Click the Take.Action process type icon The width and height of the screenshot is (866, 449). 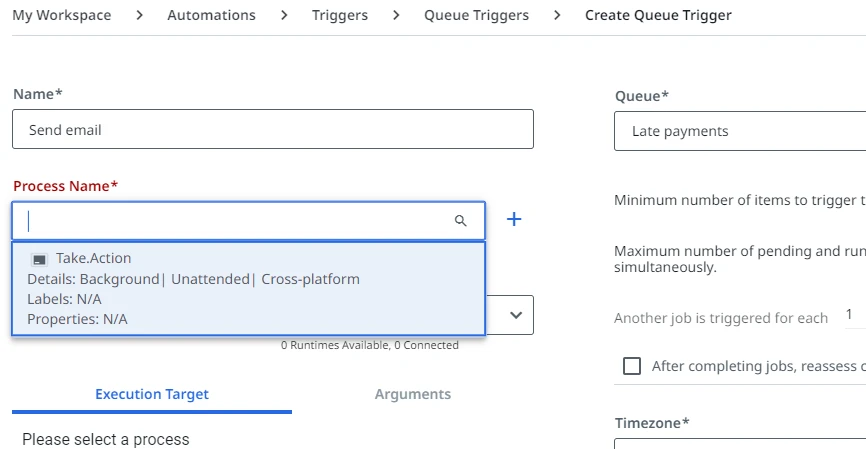point(39,259)
